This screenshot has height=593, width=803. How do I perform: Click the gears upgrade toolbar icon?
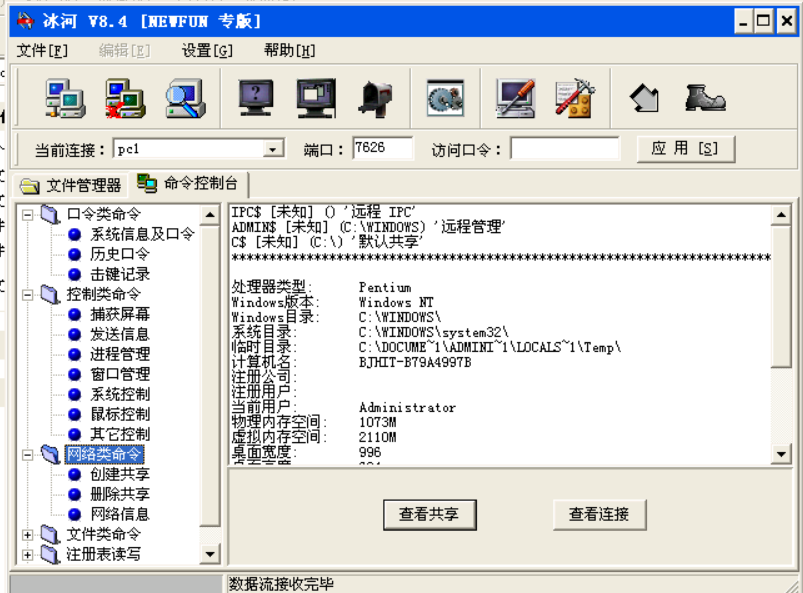pyautogui.click(x=446, y=98)
